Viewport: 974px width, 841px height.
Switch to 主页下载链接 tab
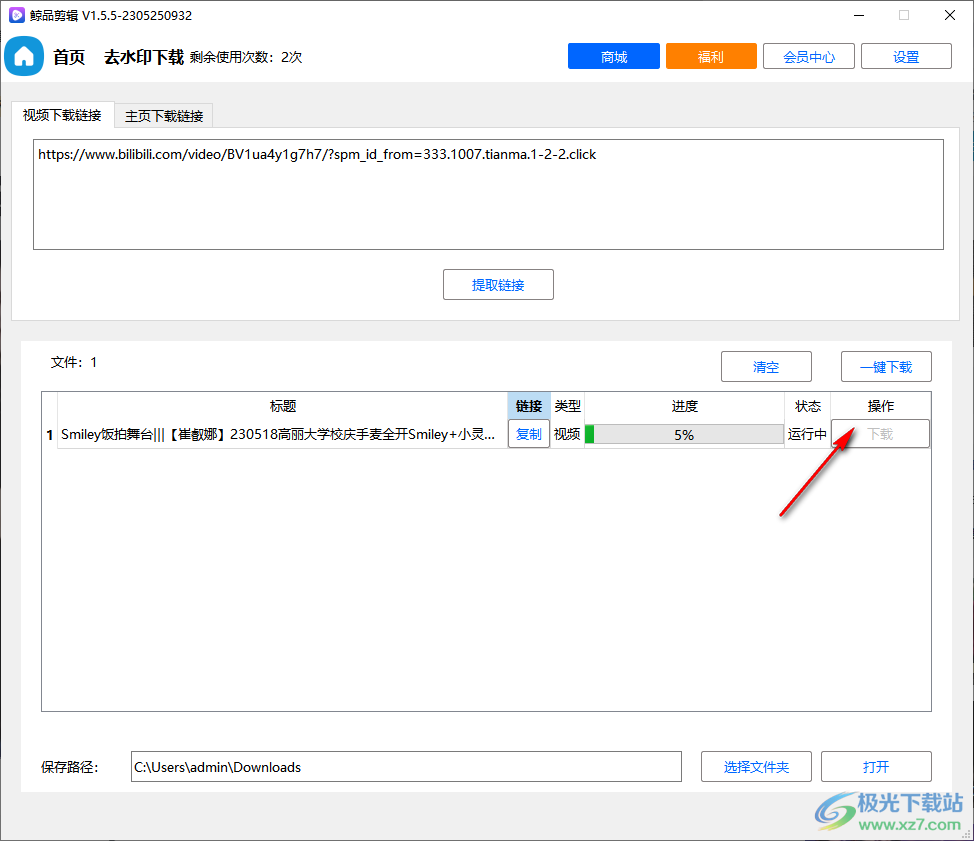164,116
